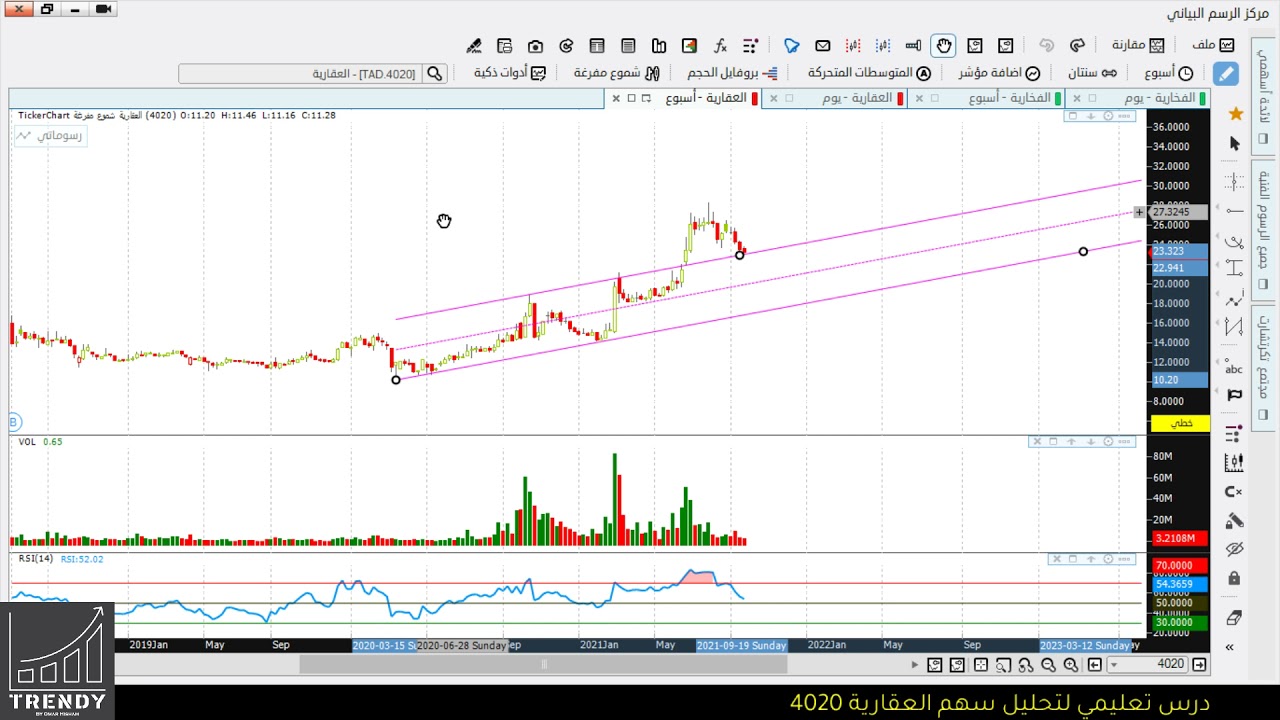Click the paint bucket color icon
Screen dimensions: 1280x720
pos(1234,520)
